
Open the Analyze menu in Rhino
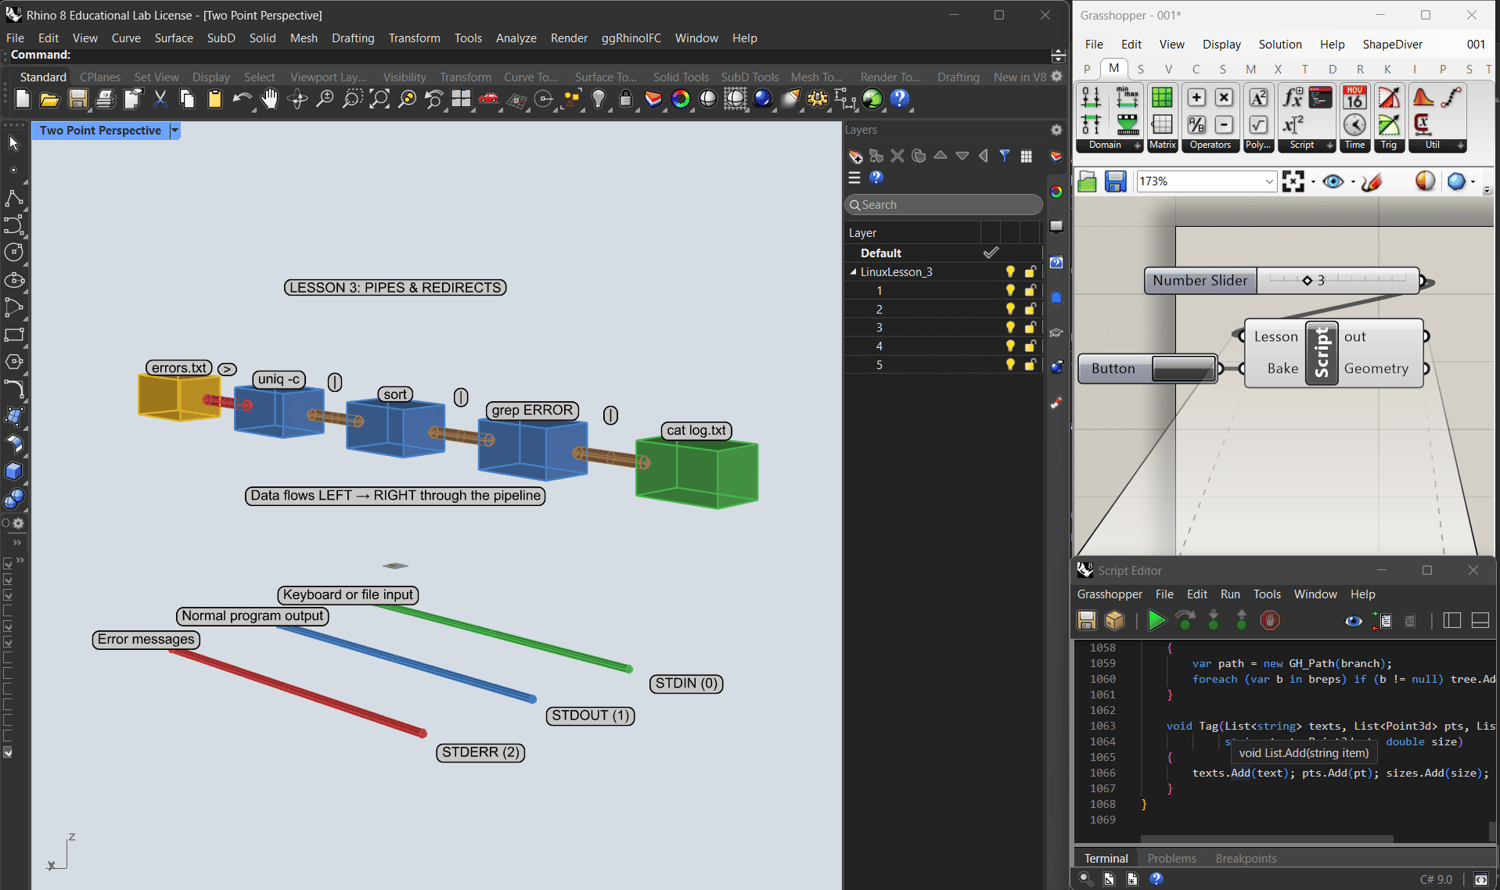(516, 38)
